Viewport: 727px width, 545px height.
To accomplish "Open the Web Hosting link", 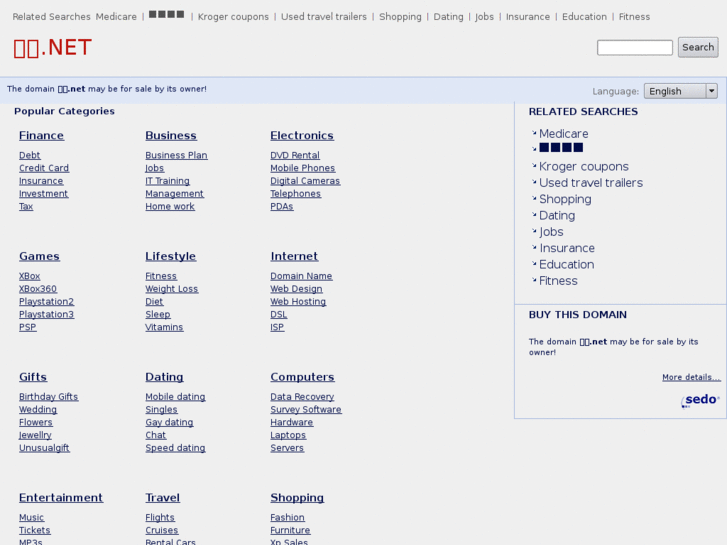I will pos(298,301).
